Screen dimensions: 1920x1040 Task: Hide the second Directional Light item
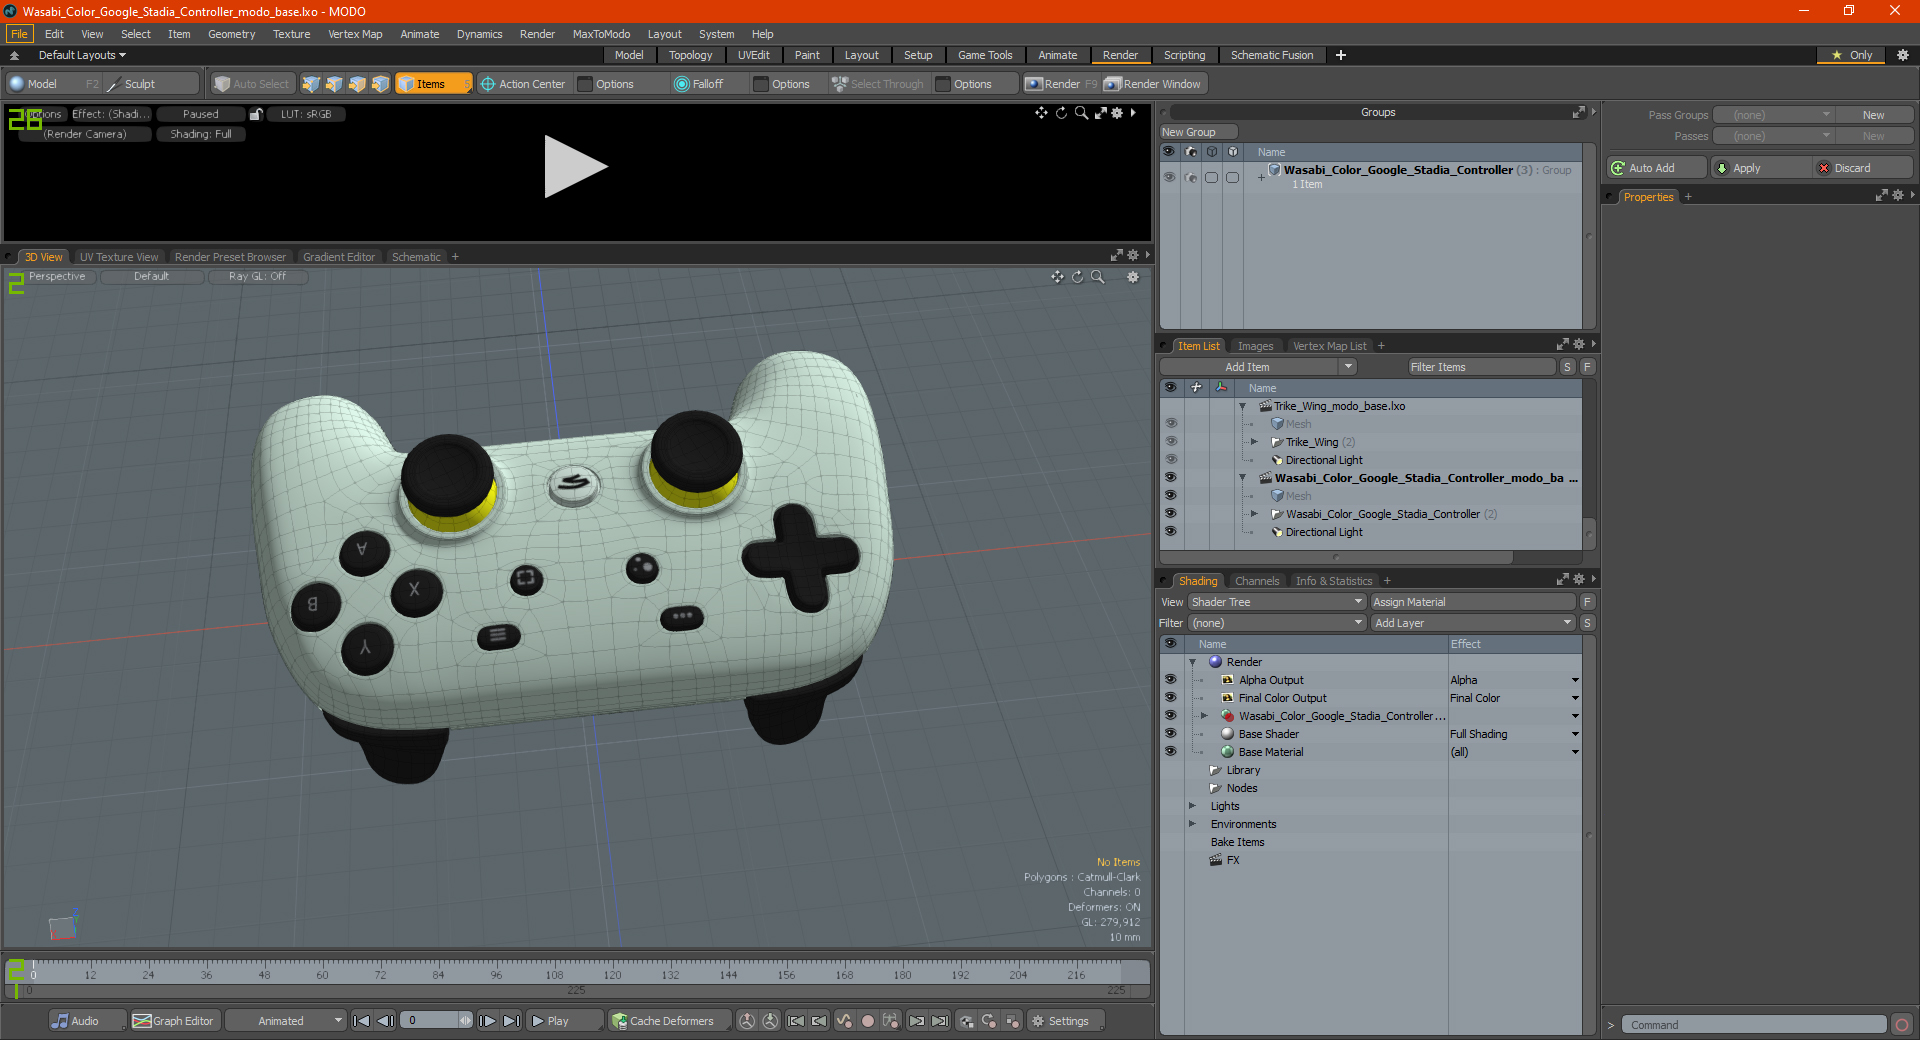point(1171,532)
